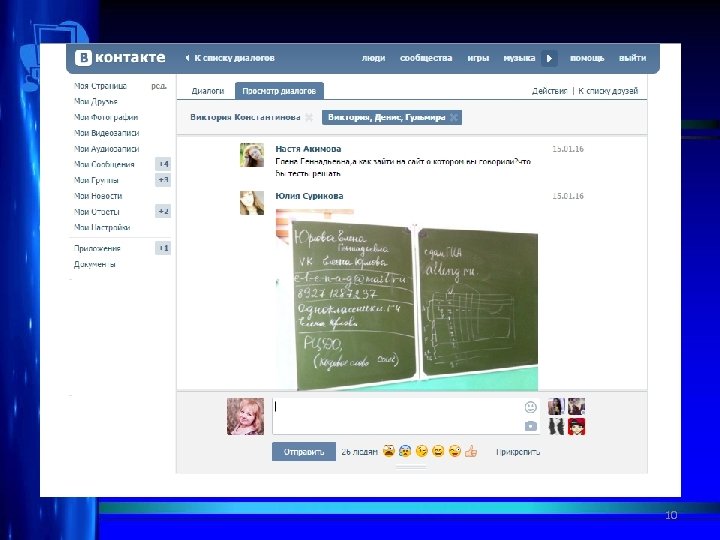Select Виктория, Денис, Гульмира dialog tab
Image resolution: width=720 pixels, height=540 pixels.
(386, 118)
